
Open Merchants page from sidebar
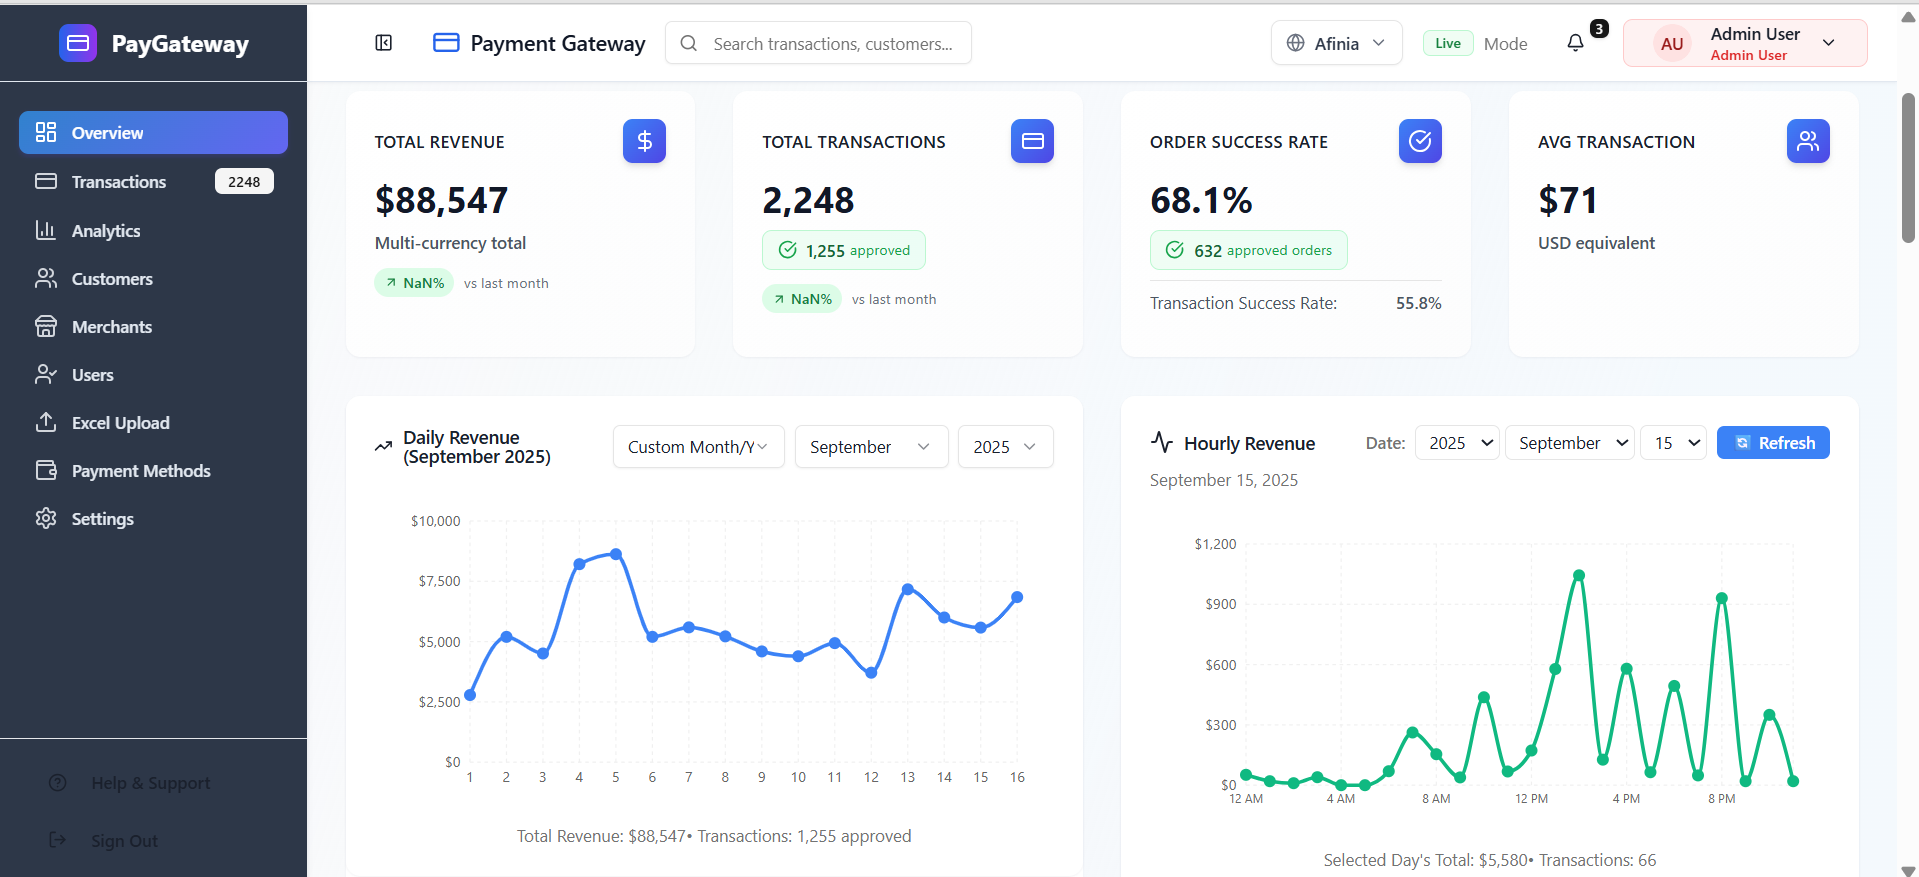153,326
